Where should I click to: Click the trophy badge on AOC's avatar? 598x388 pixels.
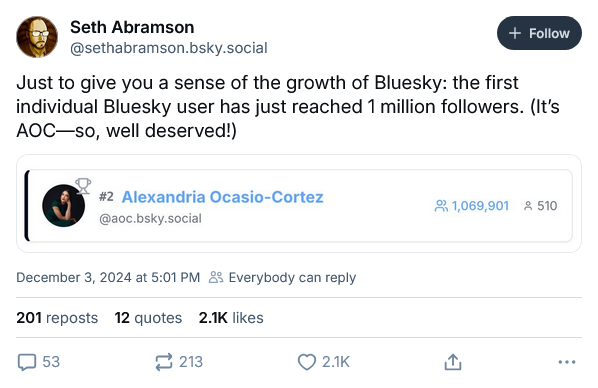point(83,186)
